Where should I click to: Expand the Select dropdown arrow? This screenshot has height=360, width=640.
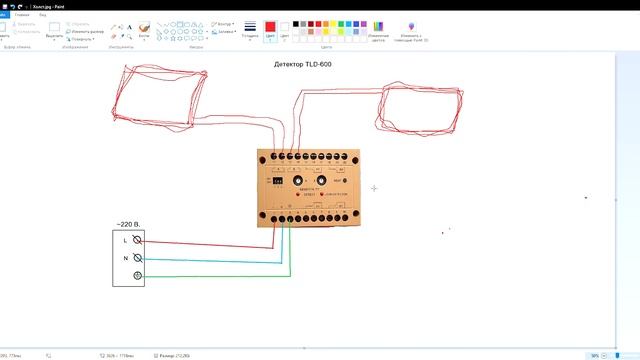click(54, 40)
